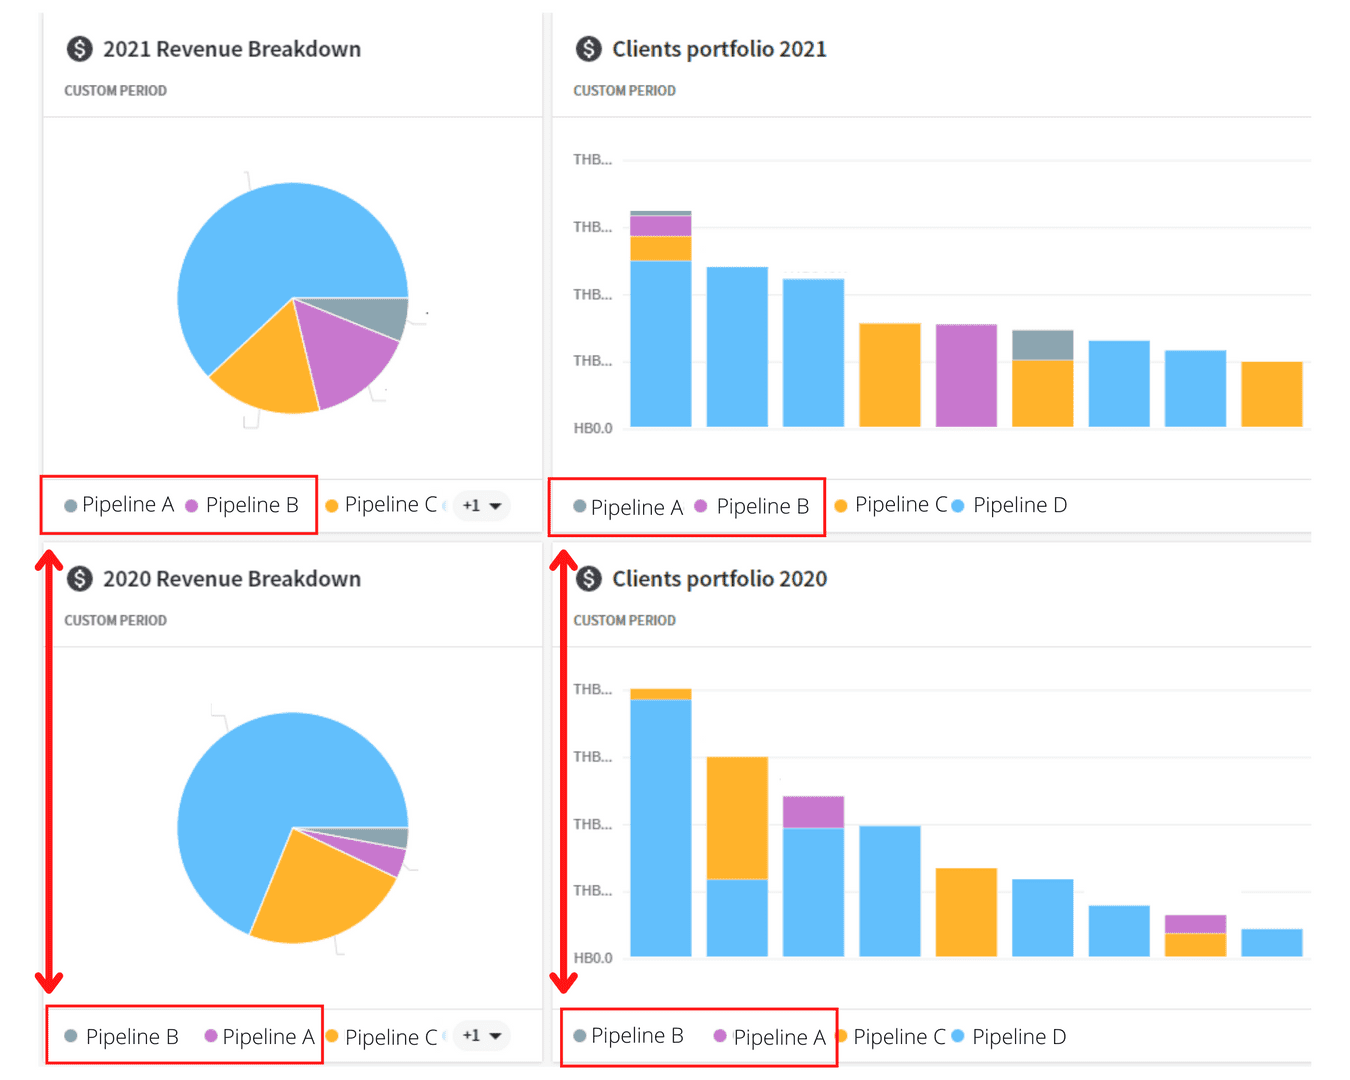Toggle Pipeline B legend in 2021 Revenue Breakdown

point(242,505)
